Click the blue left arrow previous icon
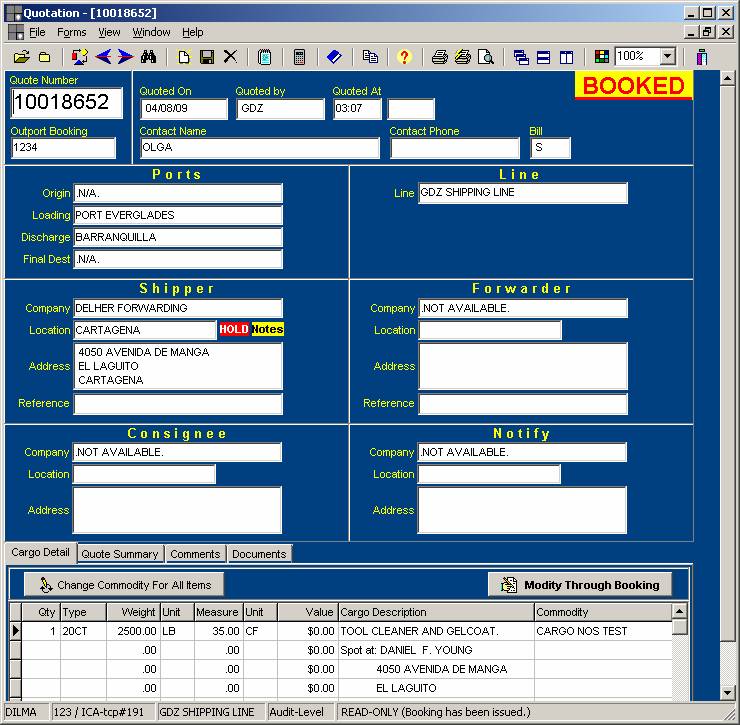The height and width of the screenshot is (725, 740). 102,57
